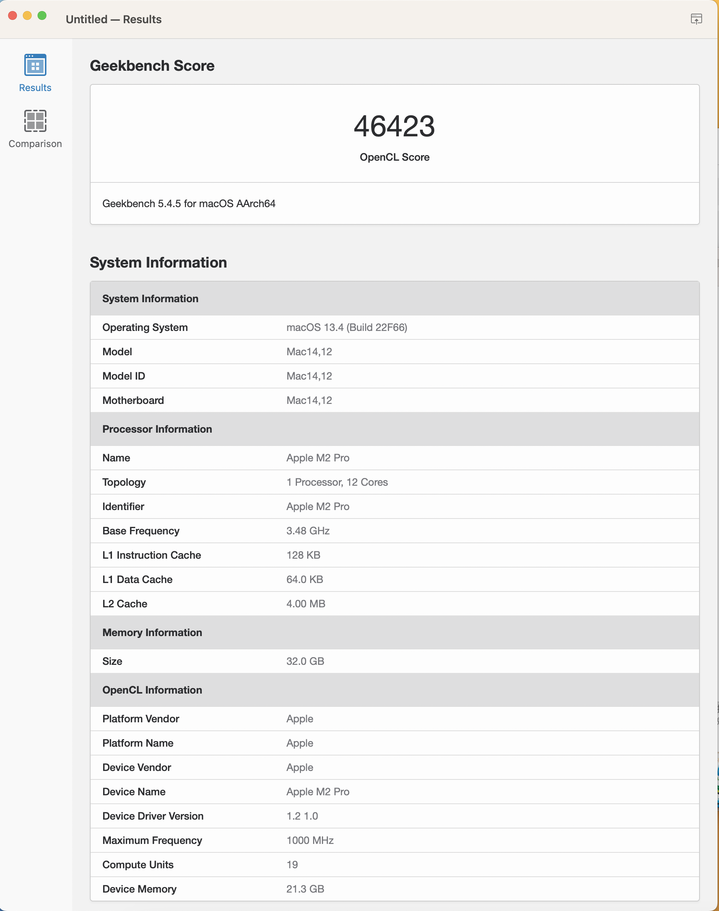The width and height of the screenshot is (719, 911).
Task: Select Mac14,12 value in Motherboard row
Action: tap(309, 401)
